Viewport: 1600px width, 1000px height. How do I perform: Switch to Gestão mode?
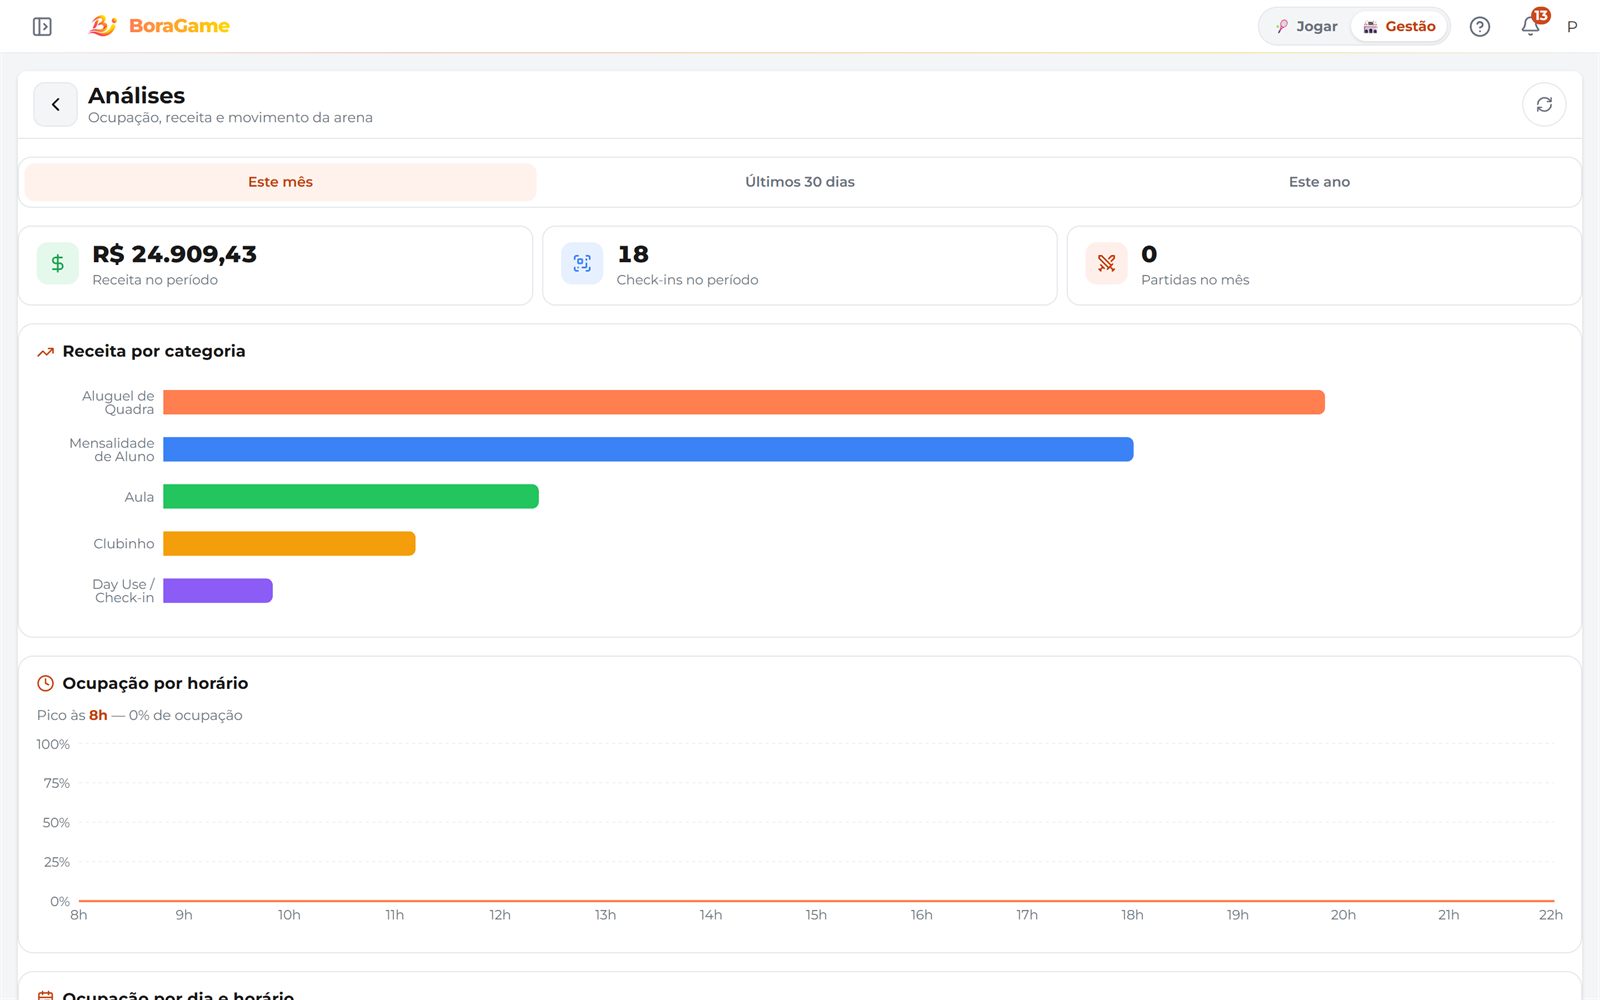click(x=1400, y=27)
